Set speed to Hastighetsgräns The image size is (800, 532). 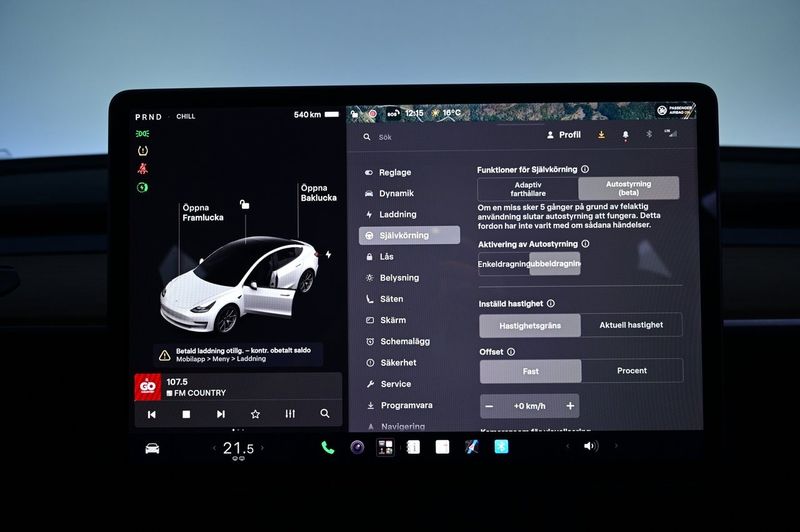pyautogui.click(x=530, y=325)
